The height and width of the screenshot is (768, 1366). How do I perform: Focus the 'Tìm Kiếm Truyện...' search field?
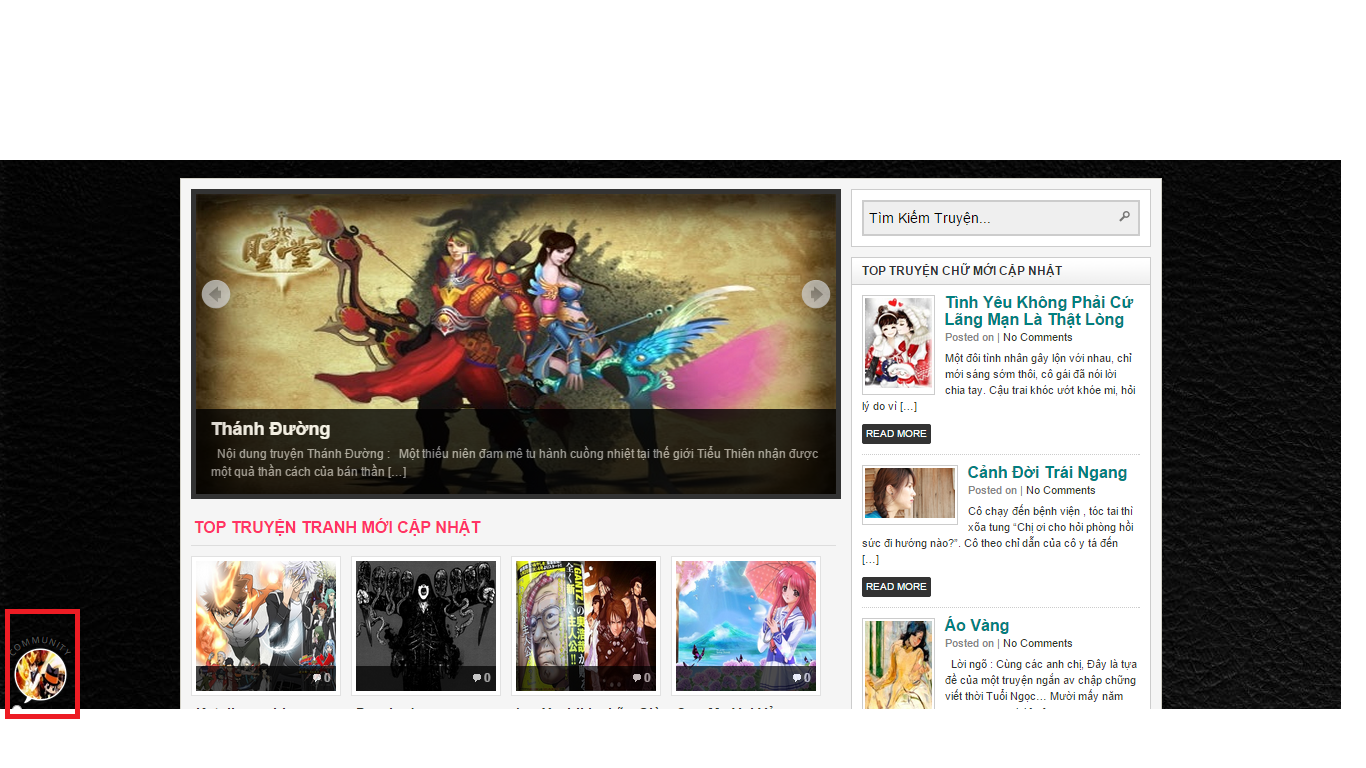coord(1001,218)
